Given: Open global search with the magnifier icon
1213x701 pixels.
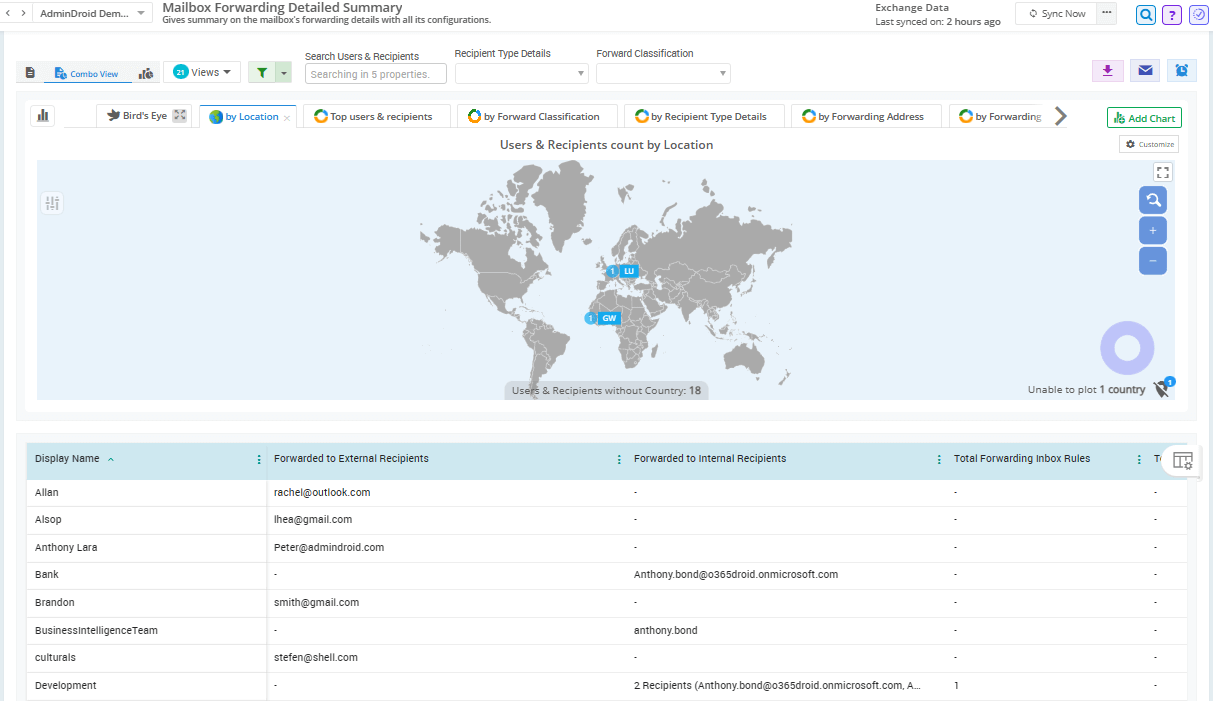Looking at the screenshot, I should click(x=1145, y=15).
